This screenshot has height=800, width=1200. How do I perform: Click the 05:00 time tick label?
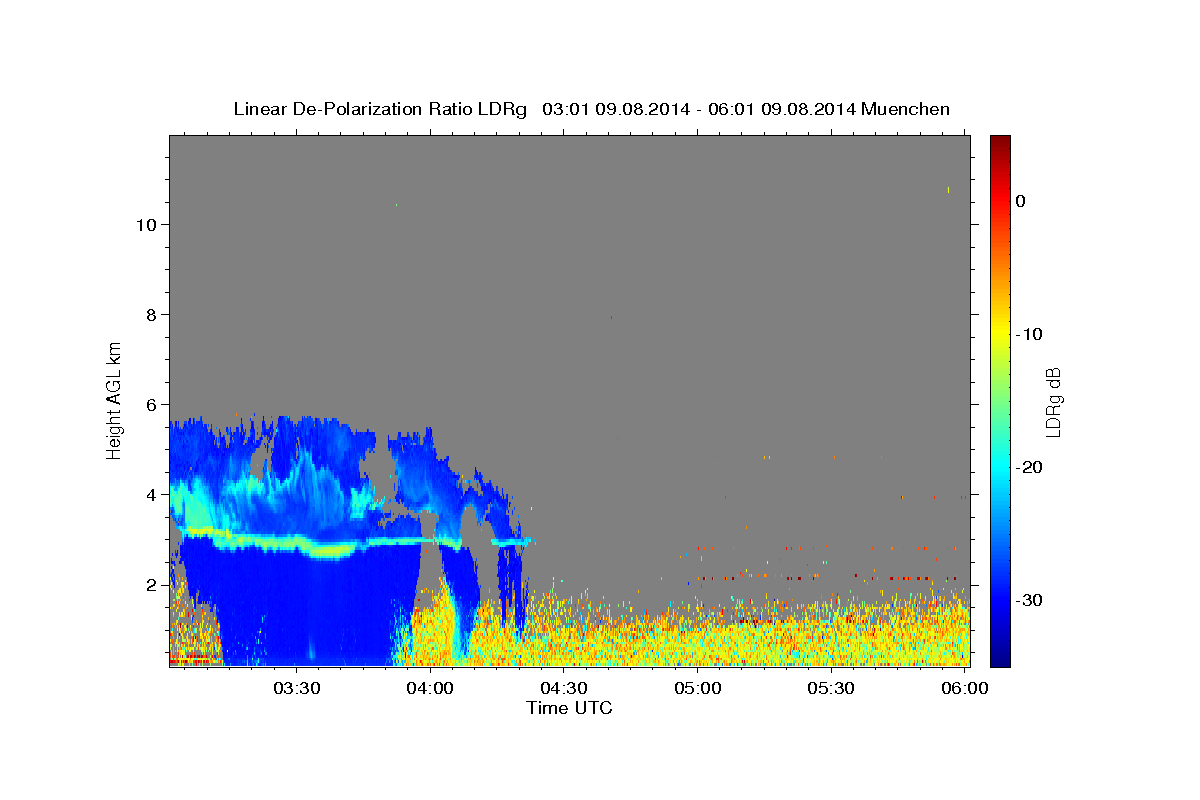(x=698, y=689)
